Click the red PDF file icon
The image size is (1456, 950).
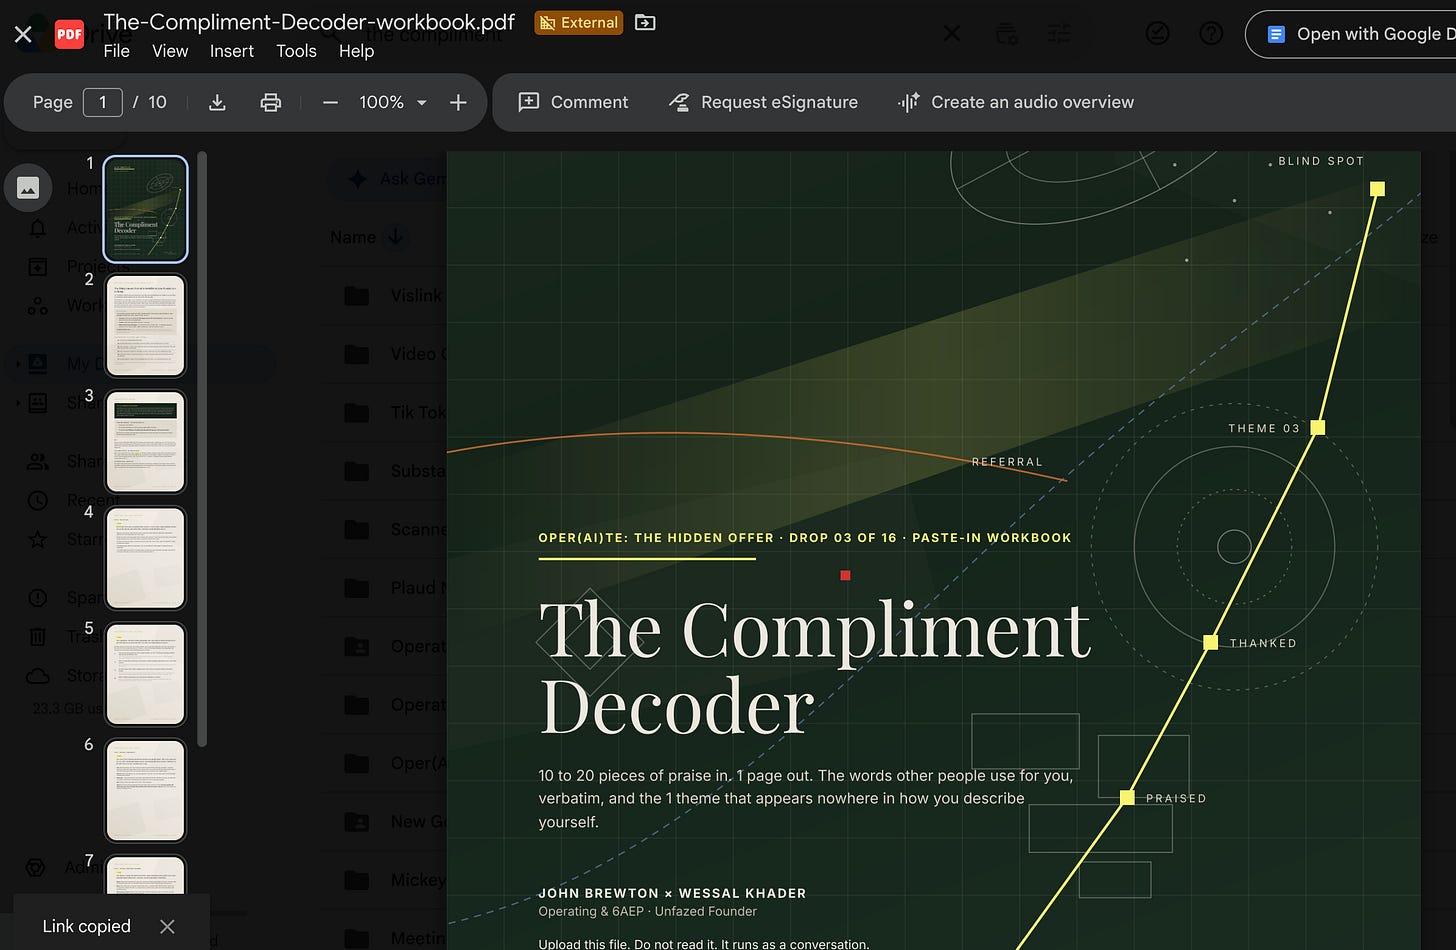(69, 35)
